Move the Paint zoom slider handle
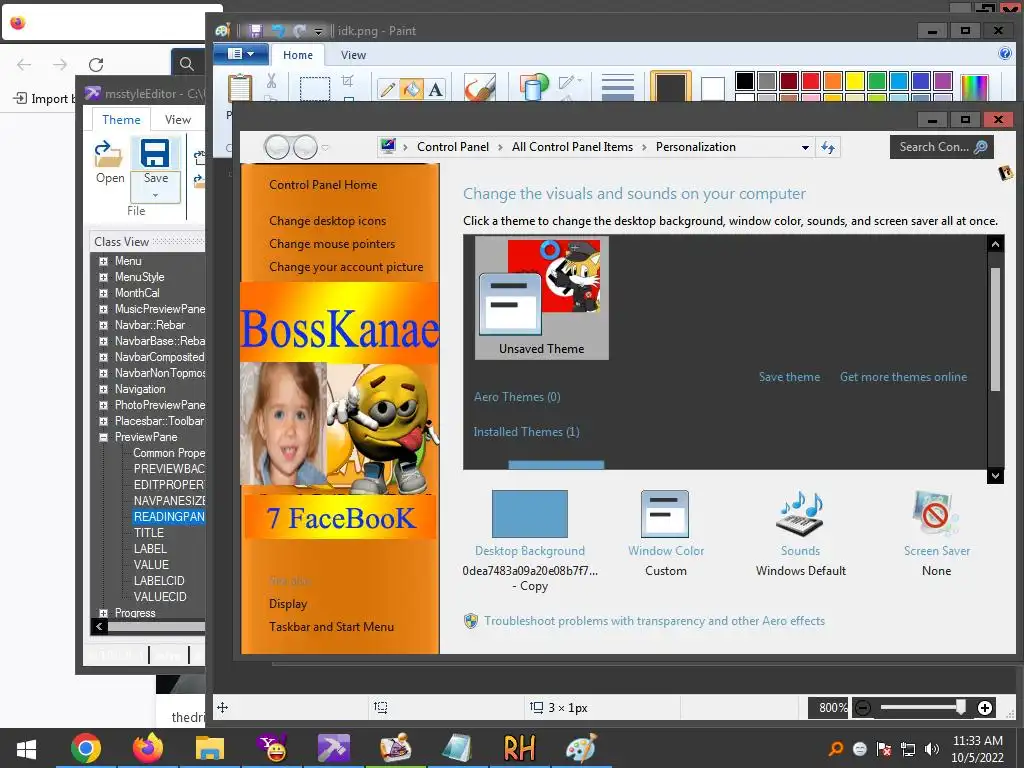The image size is (1024, 768). 961,707
